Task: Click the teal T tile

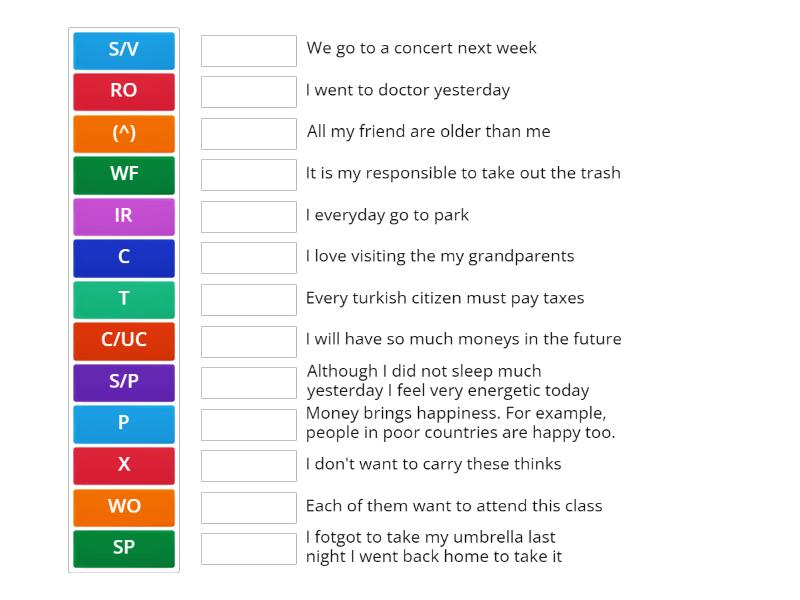Action: tap(123, 299)
